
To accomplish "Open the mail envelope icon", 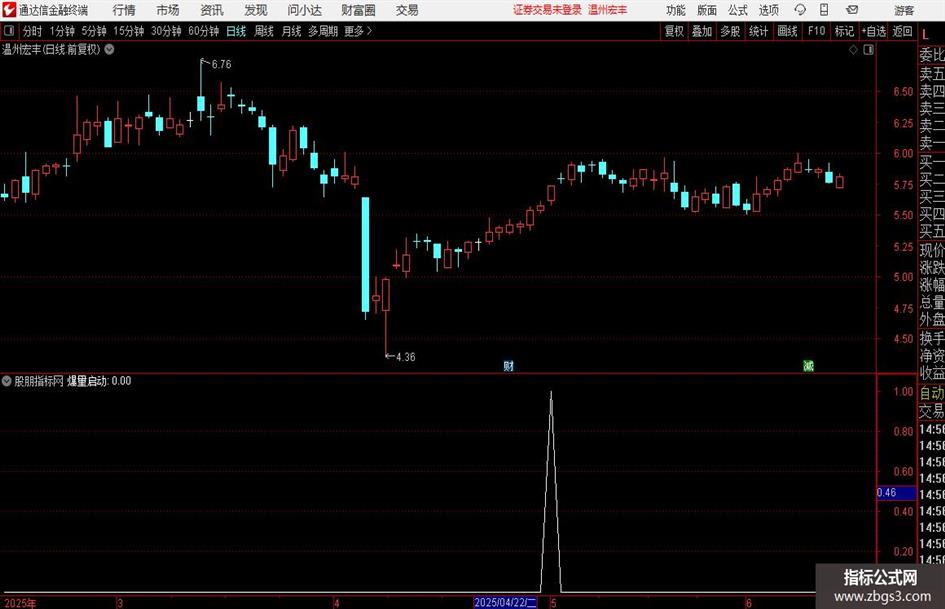I will tap(852, 10).
